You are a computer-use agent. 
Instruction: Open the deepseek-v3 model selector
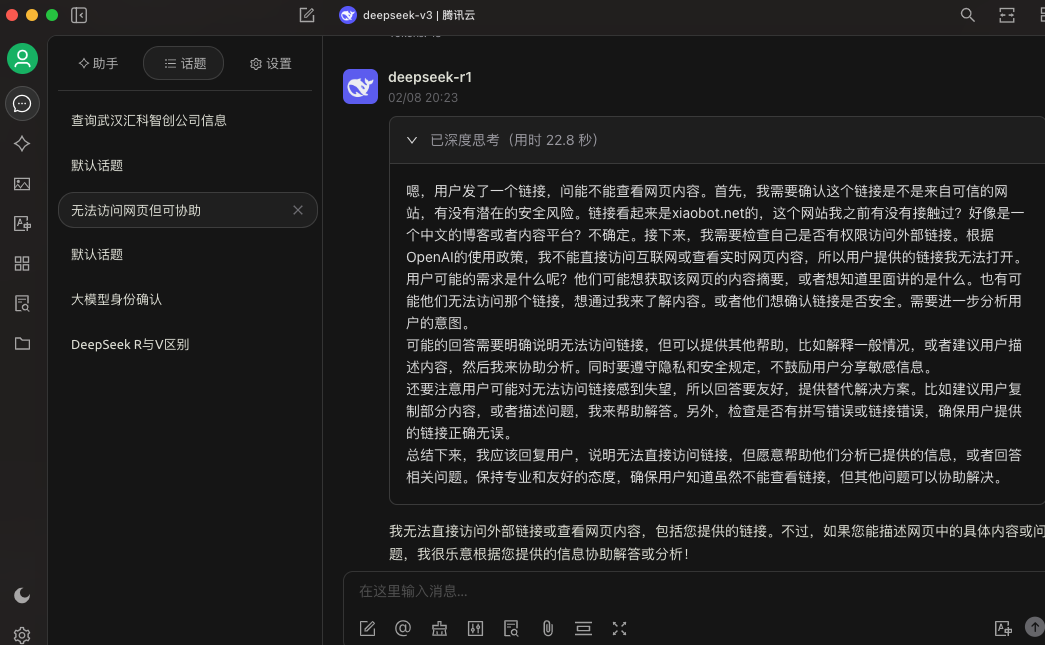point(407,15)
